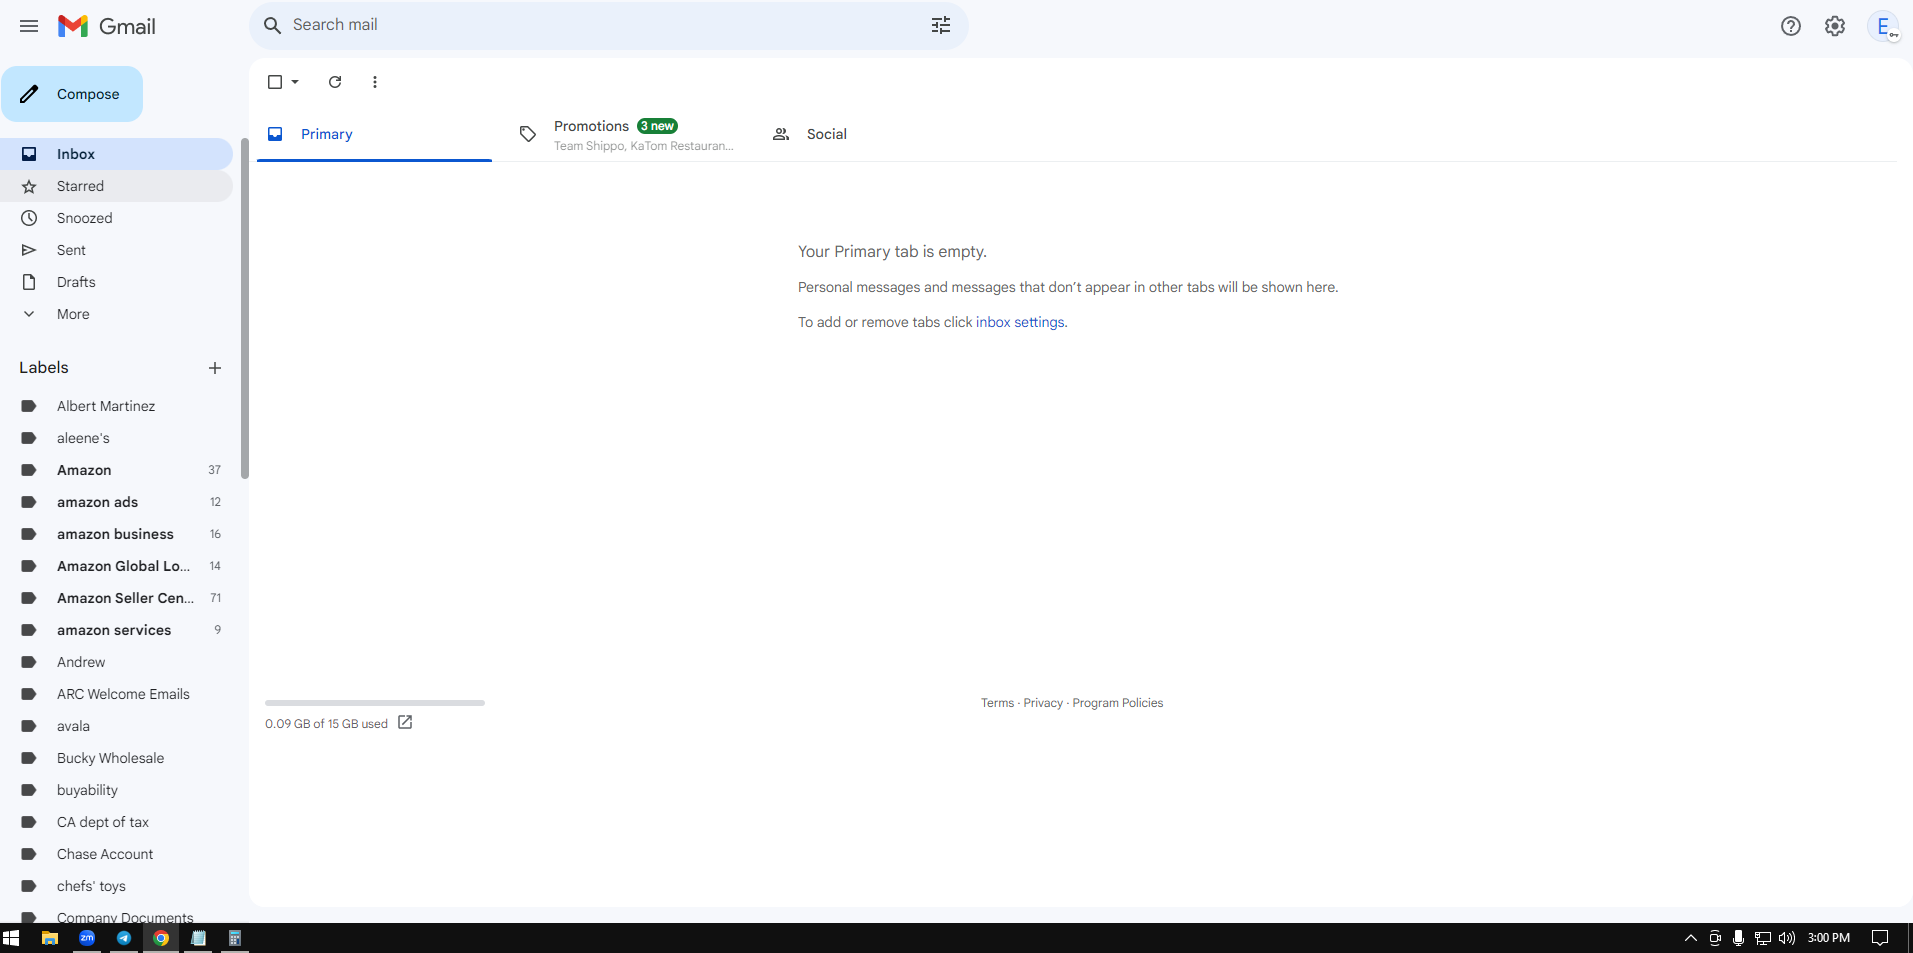Open storage management external link icon
The image size is (1913, 953).
(405, 722)
